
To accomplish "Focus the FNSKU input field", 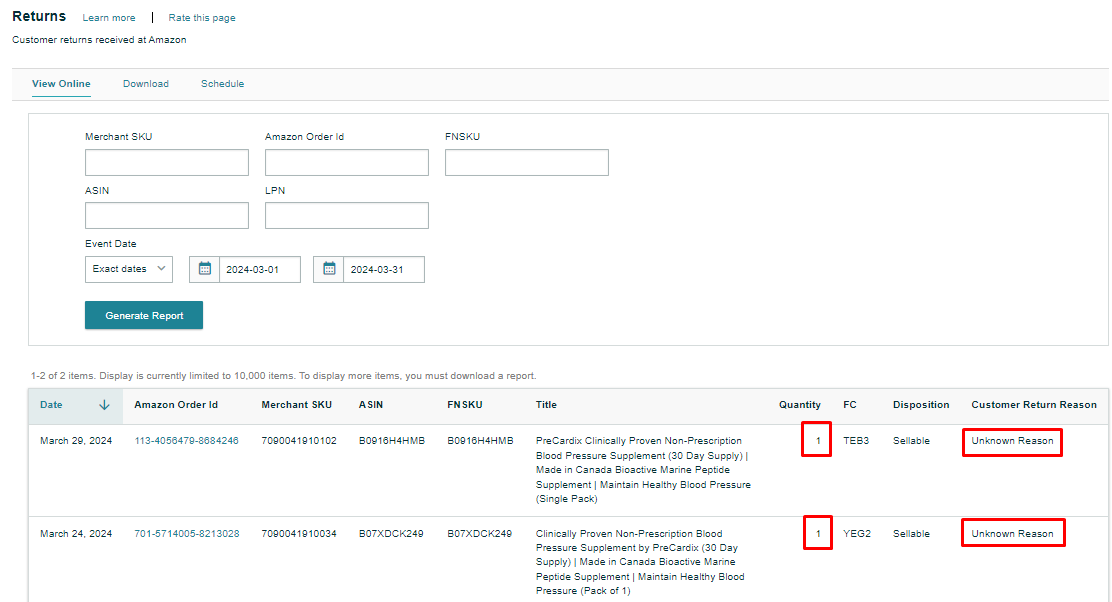I will (x=527, y=162).
